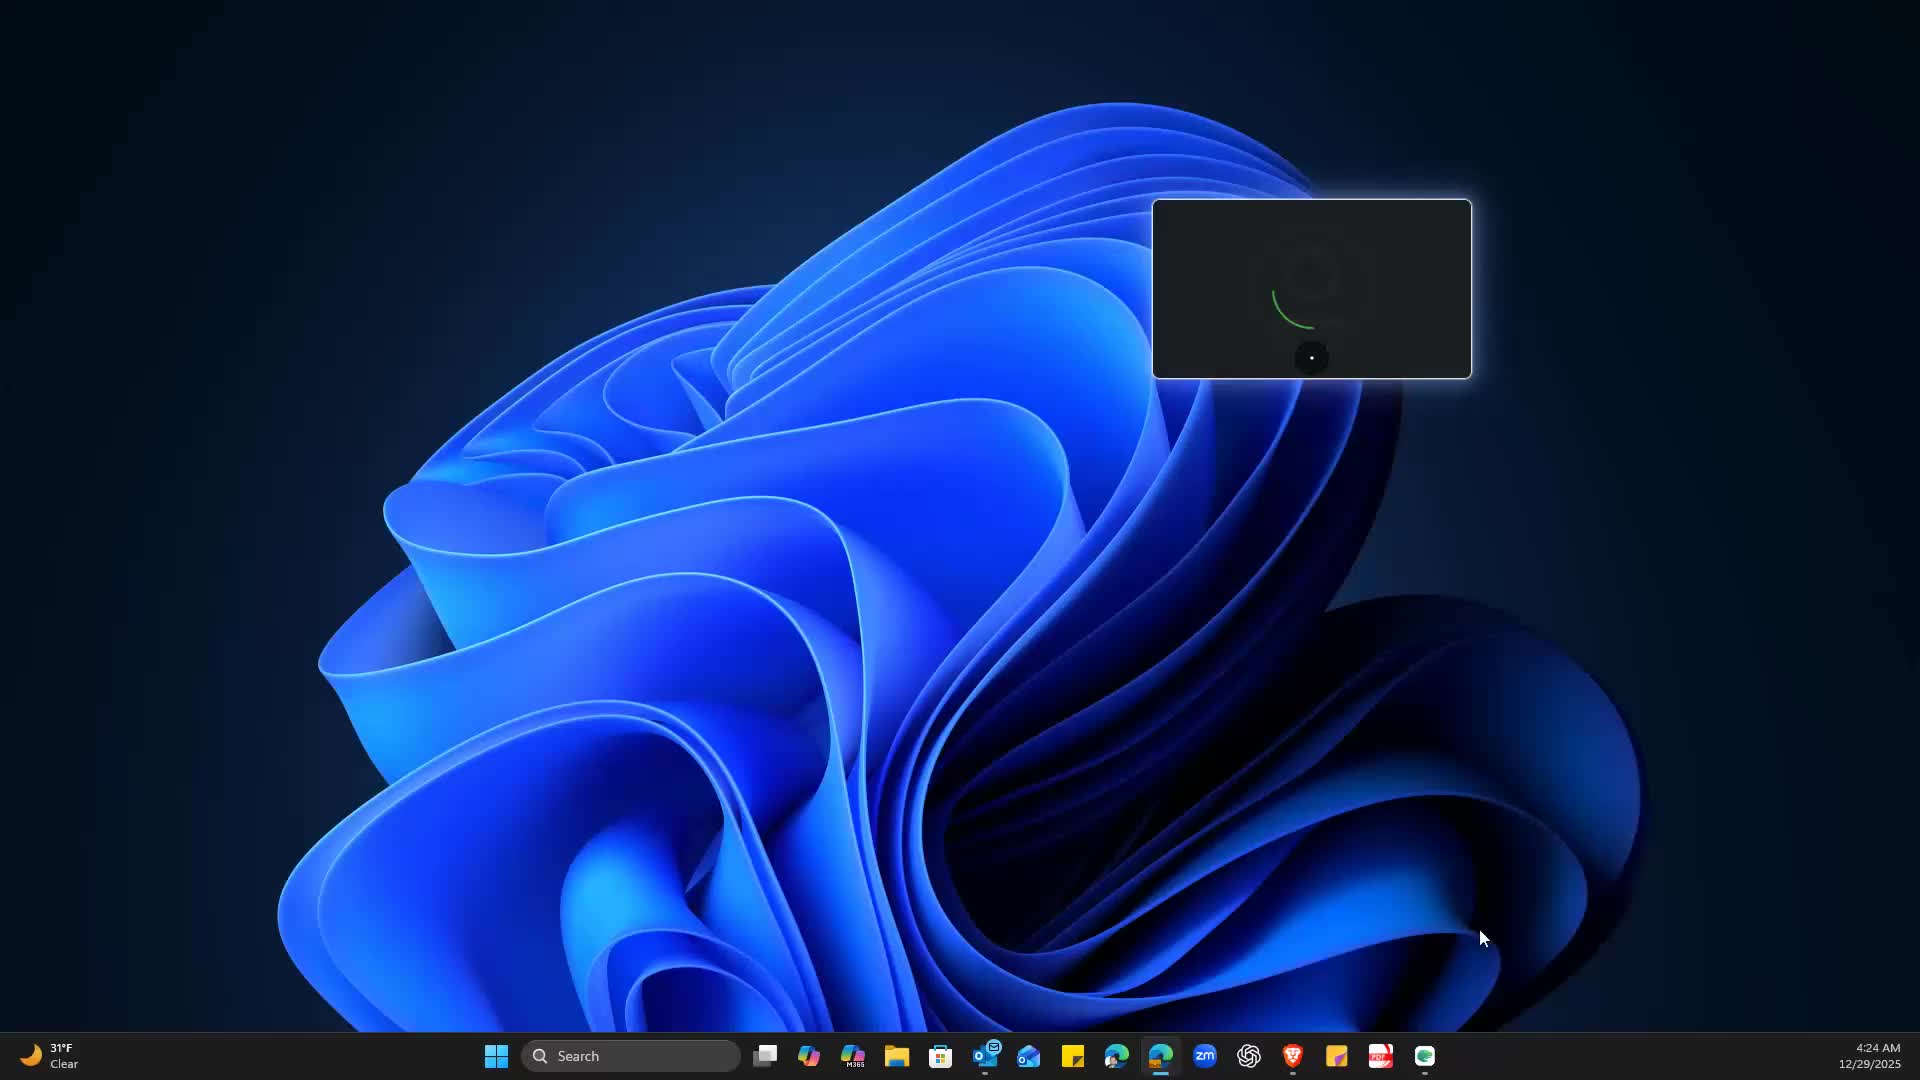
Task: Open the white tile app with green swirl
Action: point(1425,1056)
